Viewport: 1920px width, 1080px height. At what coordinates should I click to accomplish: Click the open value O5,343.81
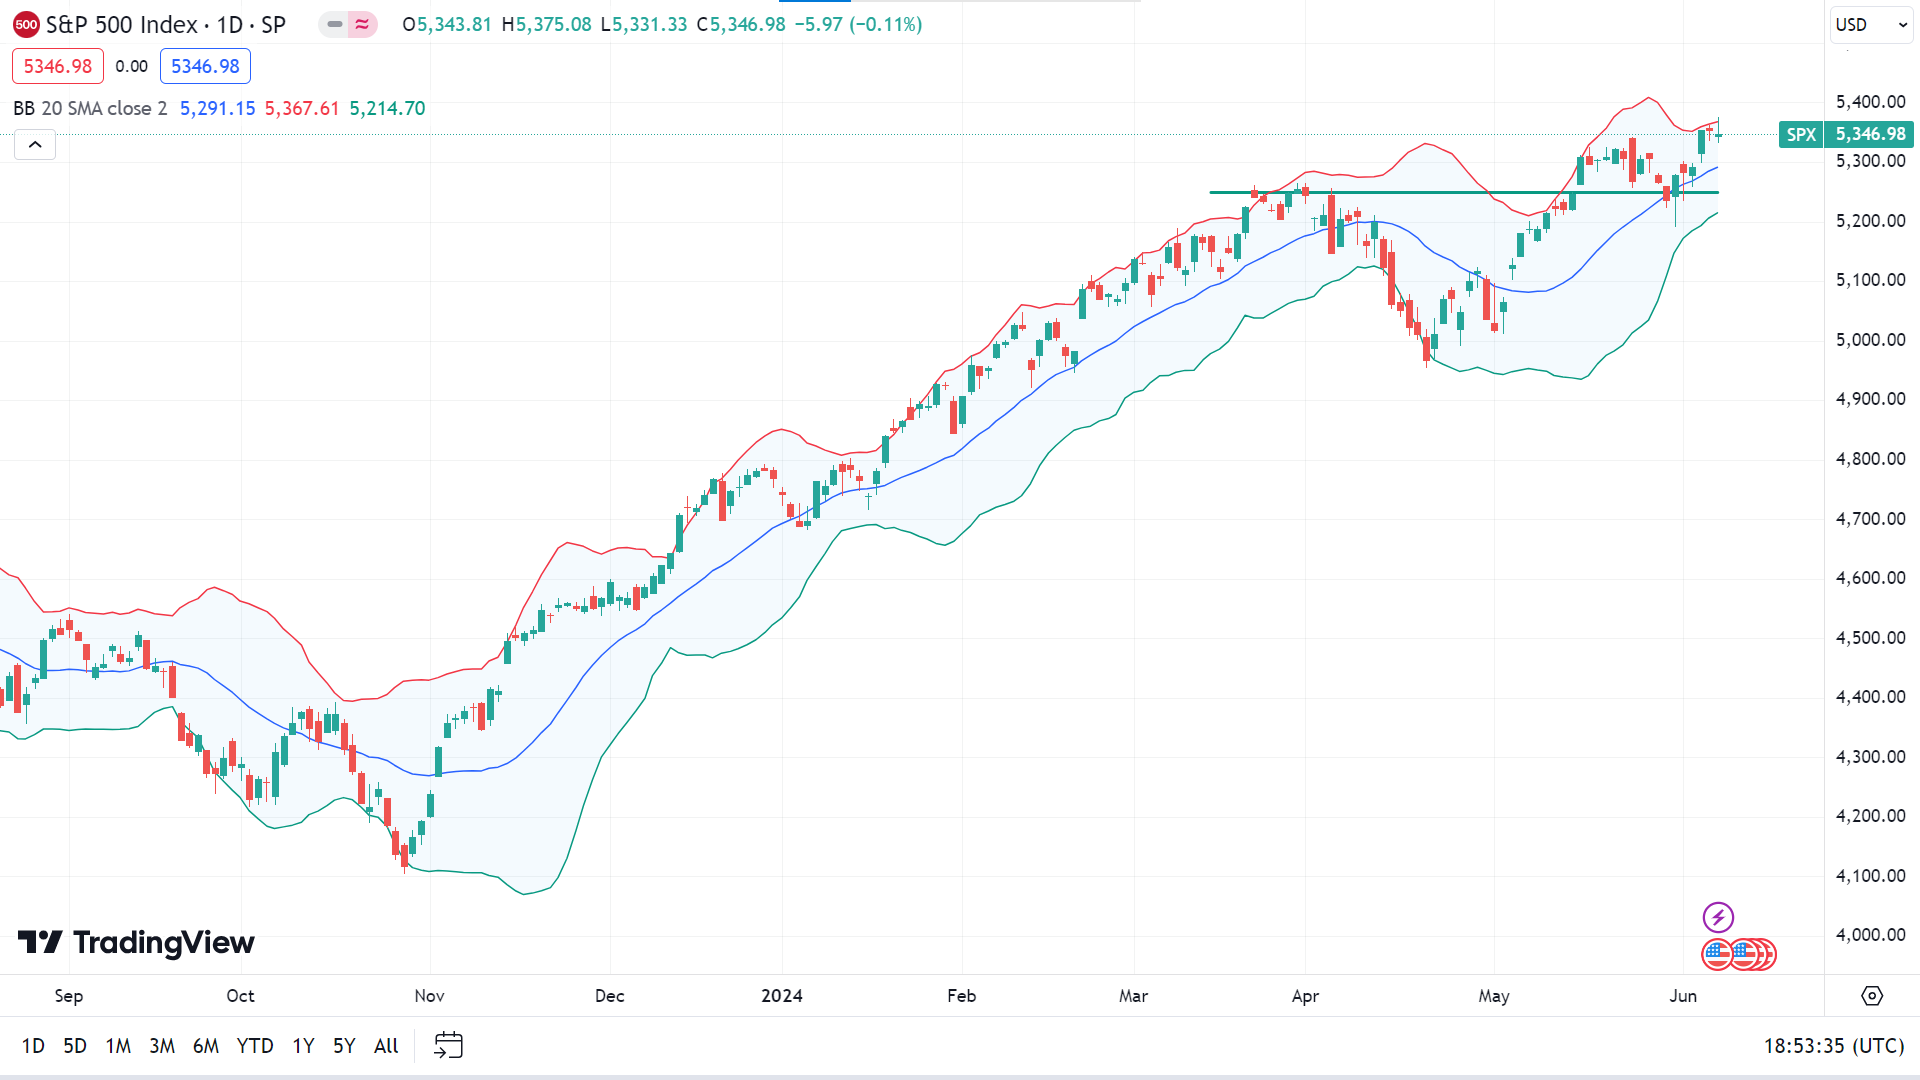tap(447, 25)
